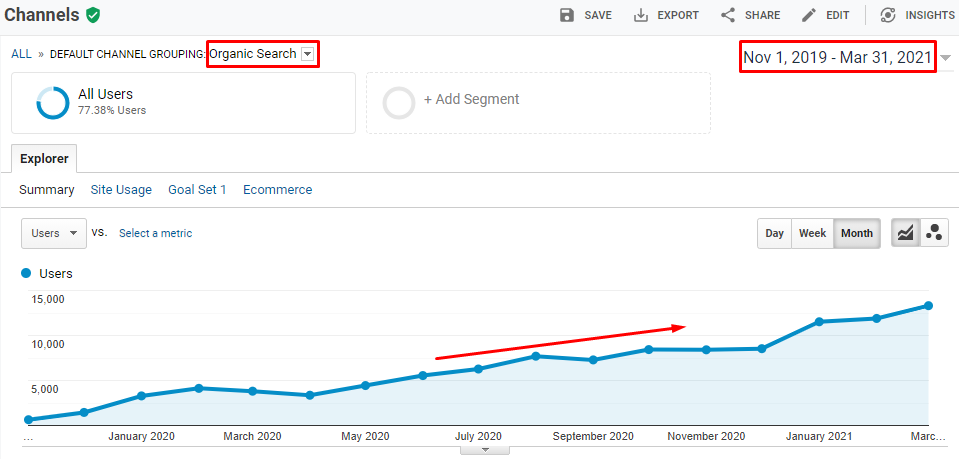Open the INSIGHTS icon
Viewport: 959px width, 459px height.
888,15
